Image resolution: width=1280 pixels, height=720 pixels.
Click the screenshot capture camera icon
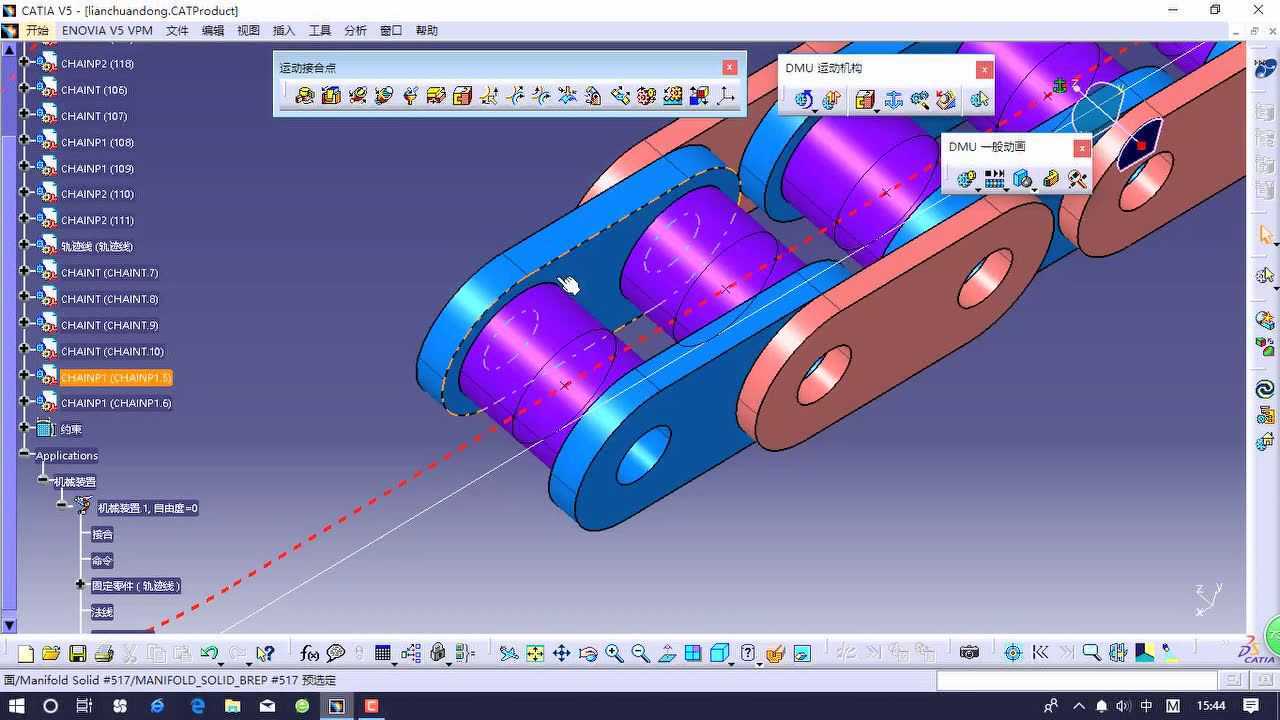[x=968, y=652]
